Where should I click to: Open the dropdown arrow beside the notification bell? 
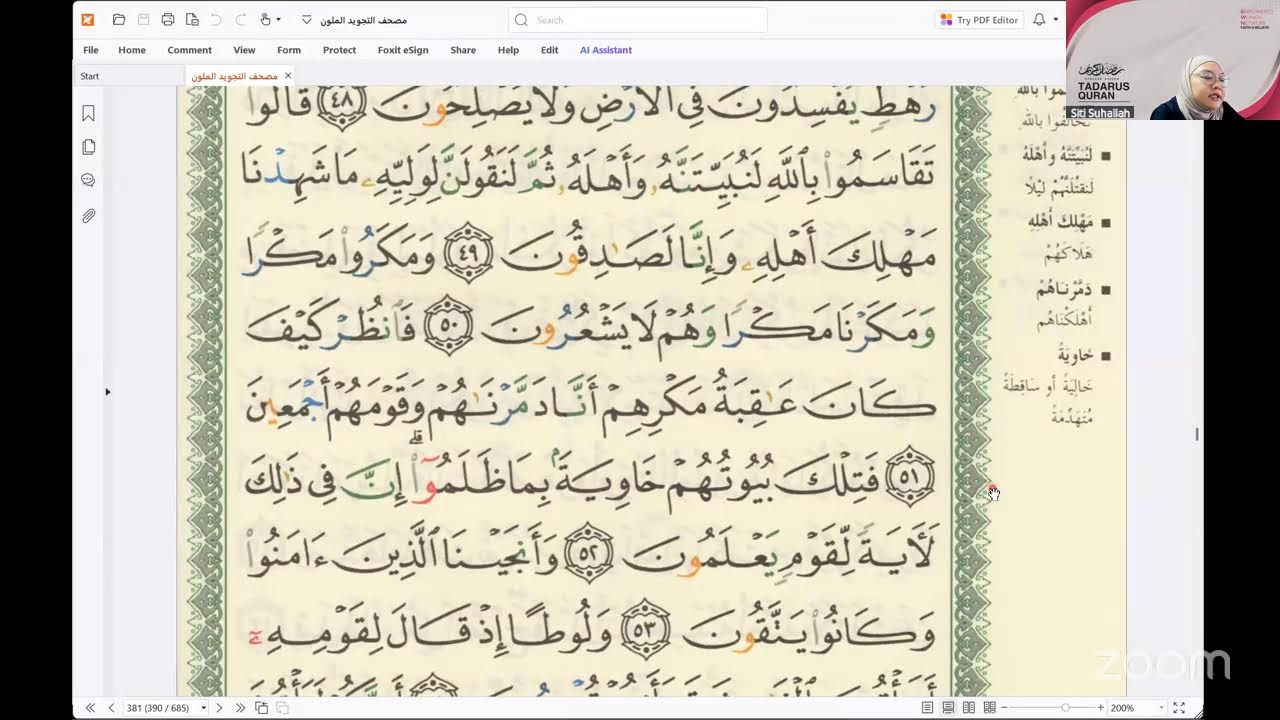(1055, 19)
